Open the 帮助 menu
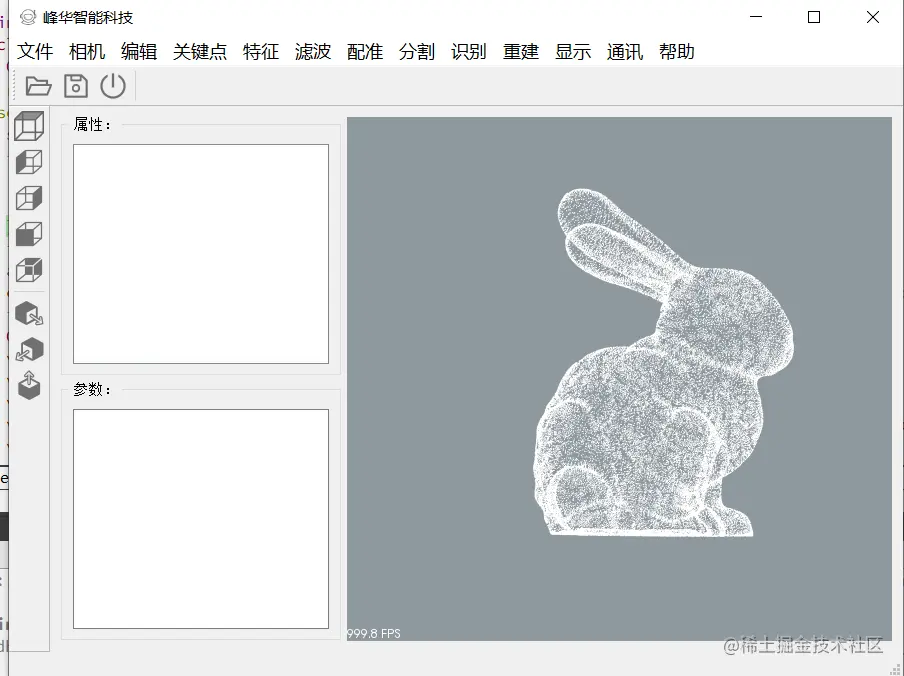This screenshot has height=676, width=904. tap(676, 52)
